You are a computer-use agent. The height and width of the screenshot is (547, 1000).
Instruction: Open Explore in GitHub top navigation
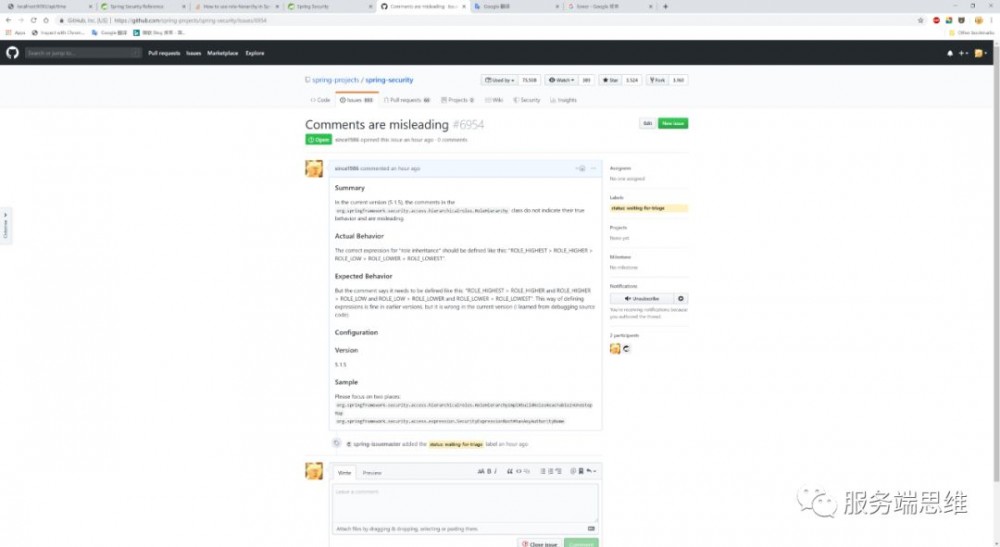coord(254,54)
